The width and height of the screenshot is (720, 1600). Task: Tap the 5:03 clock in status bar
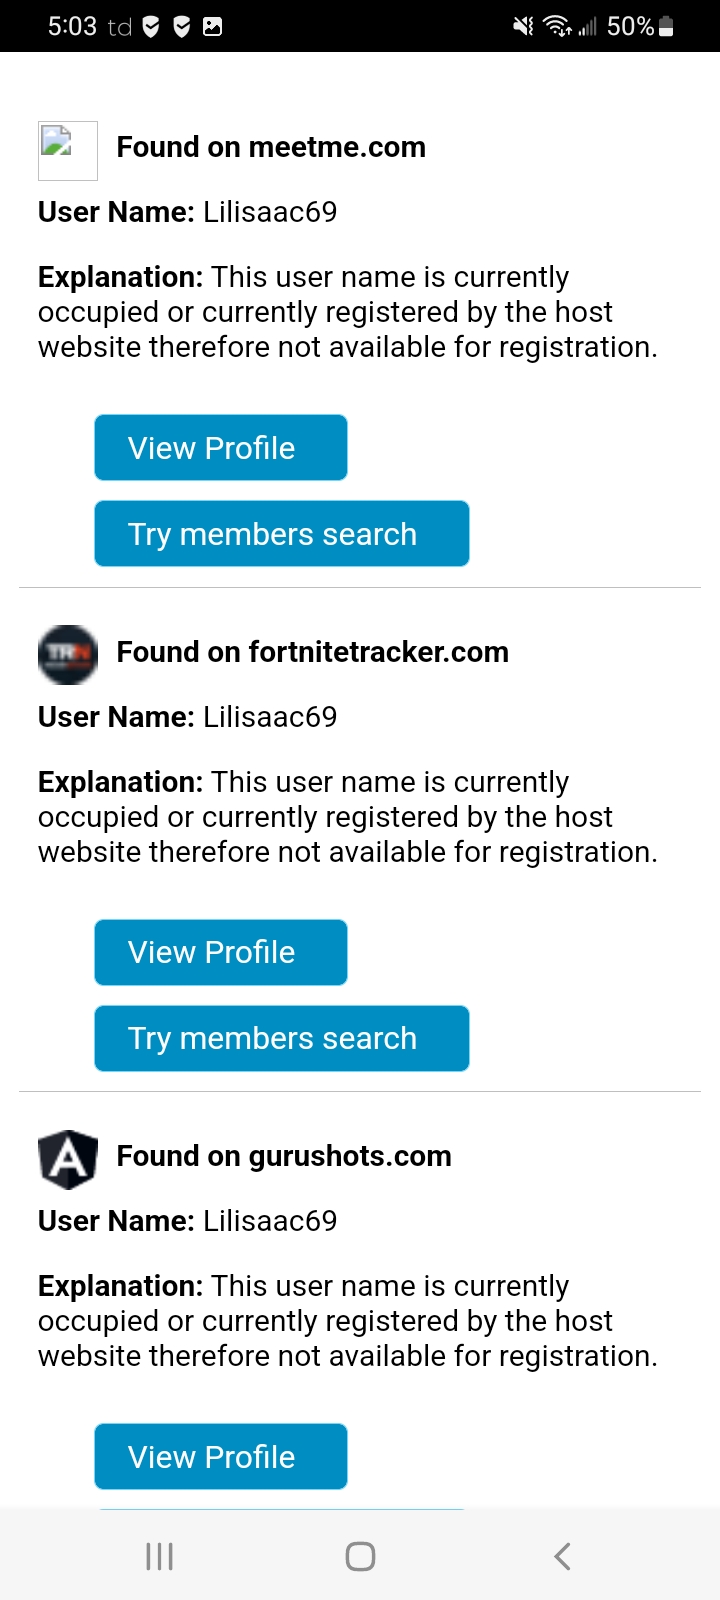[72, 27]
